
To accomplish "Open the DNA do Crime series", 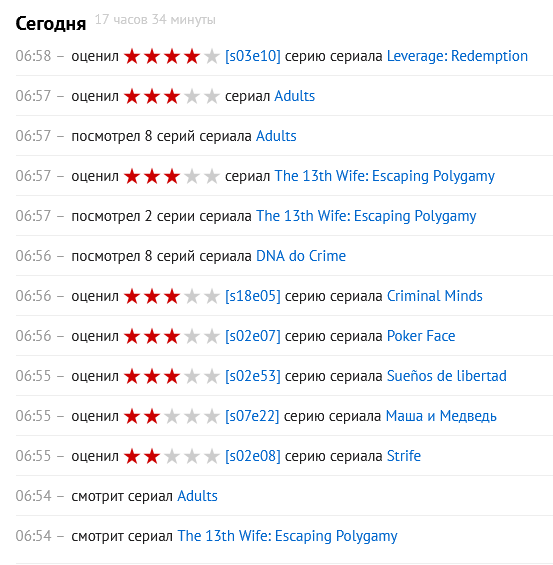I will pos(301,256).
